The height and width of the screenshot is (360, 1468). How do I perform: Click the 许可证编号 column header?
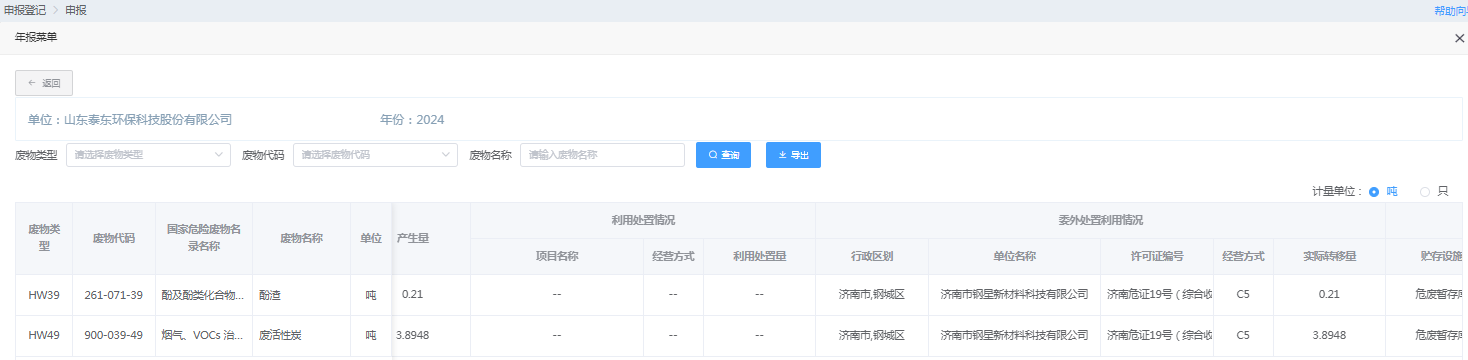(x=1157, y=256)
